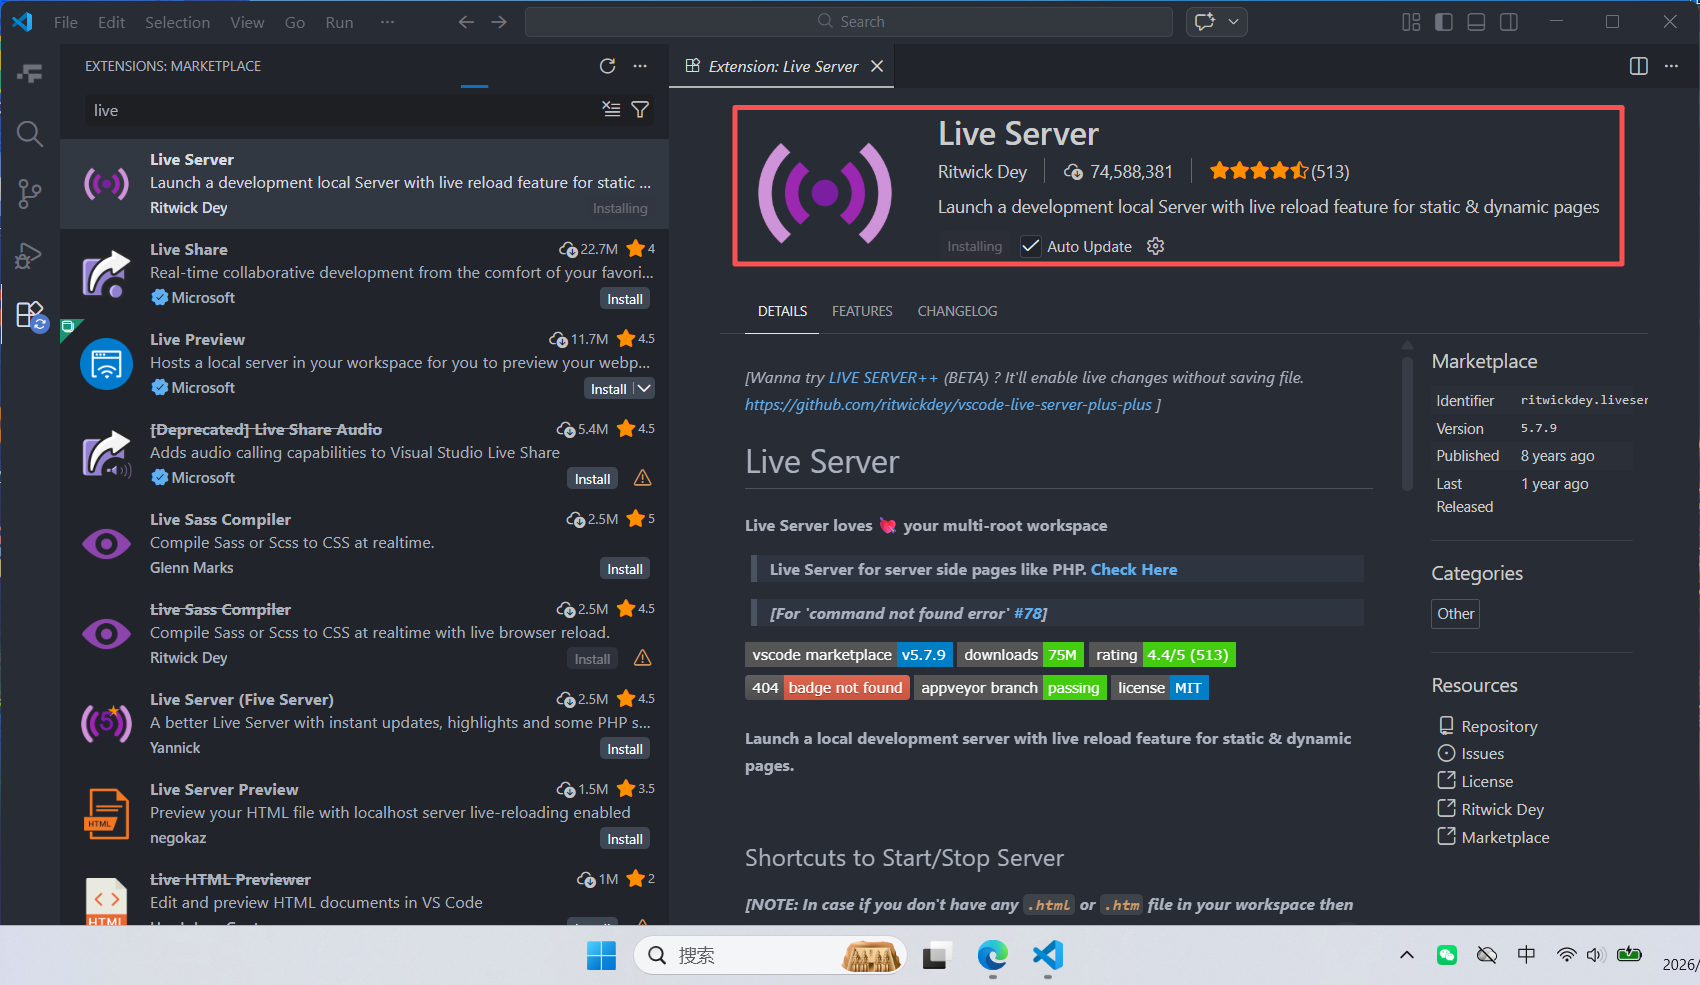Toggle the primary side bar
This screenshot has width=1700, height=985.
click(x=1444, y=22)
